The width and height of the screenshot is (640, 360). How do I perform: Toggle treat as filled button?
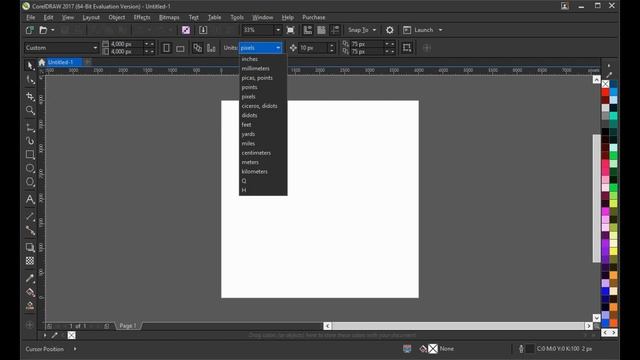point(407,48)
